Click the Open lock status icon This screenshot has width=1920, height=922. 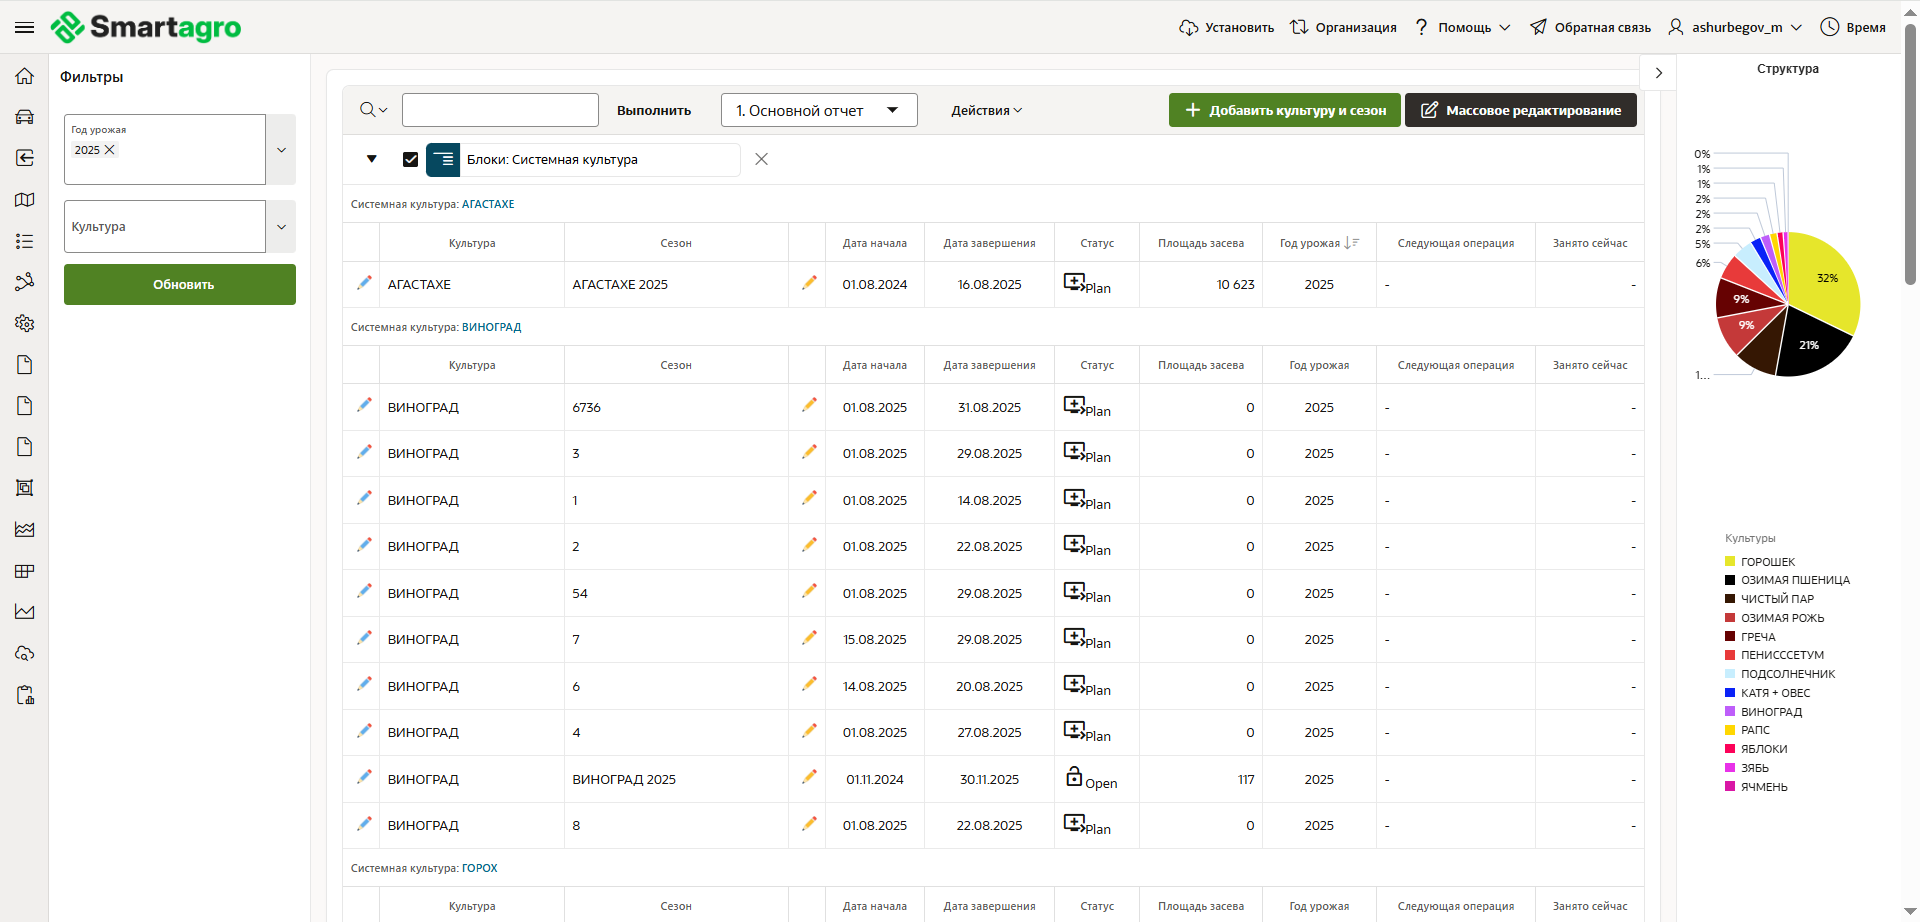(x=1074, y=777)
